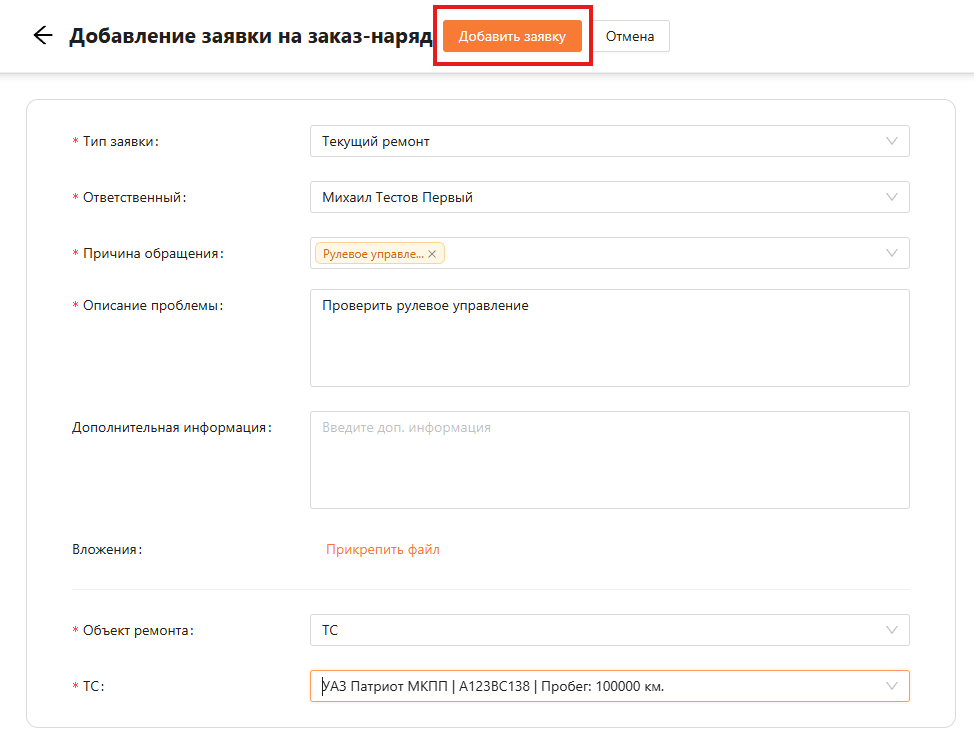
Task: Click the 'УАЗ Патриот МКПП' vehicle field
Action: pyautogui.click(x=609, y=686)
